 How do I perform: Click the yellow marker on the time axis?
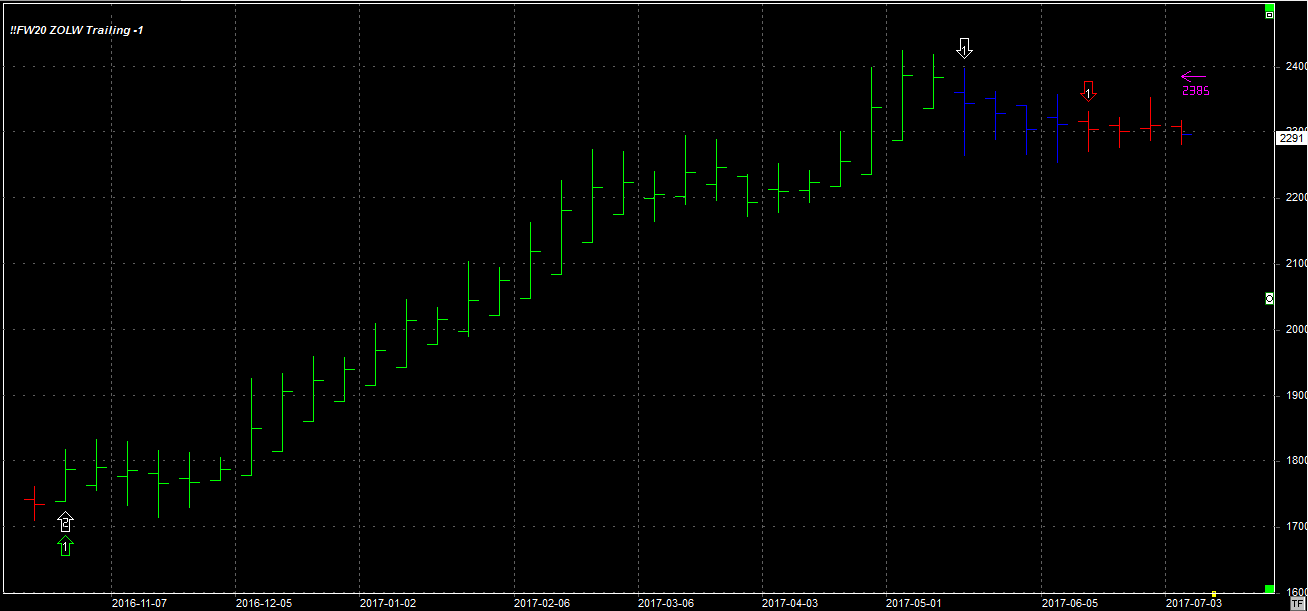point(1214,594)
